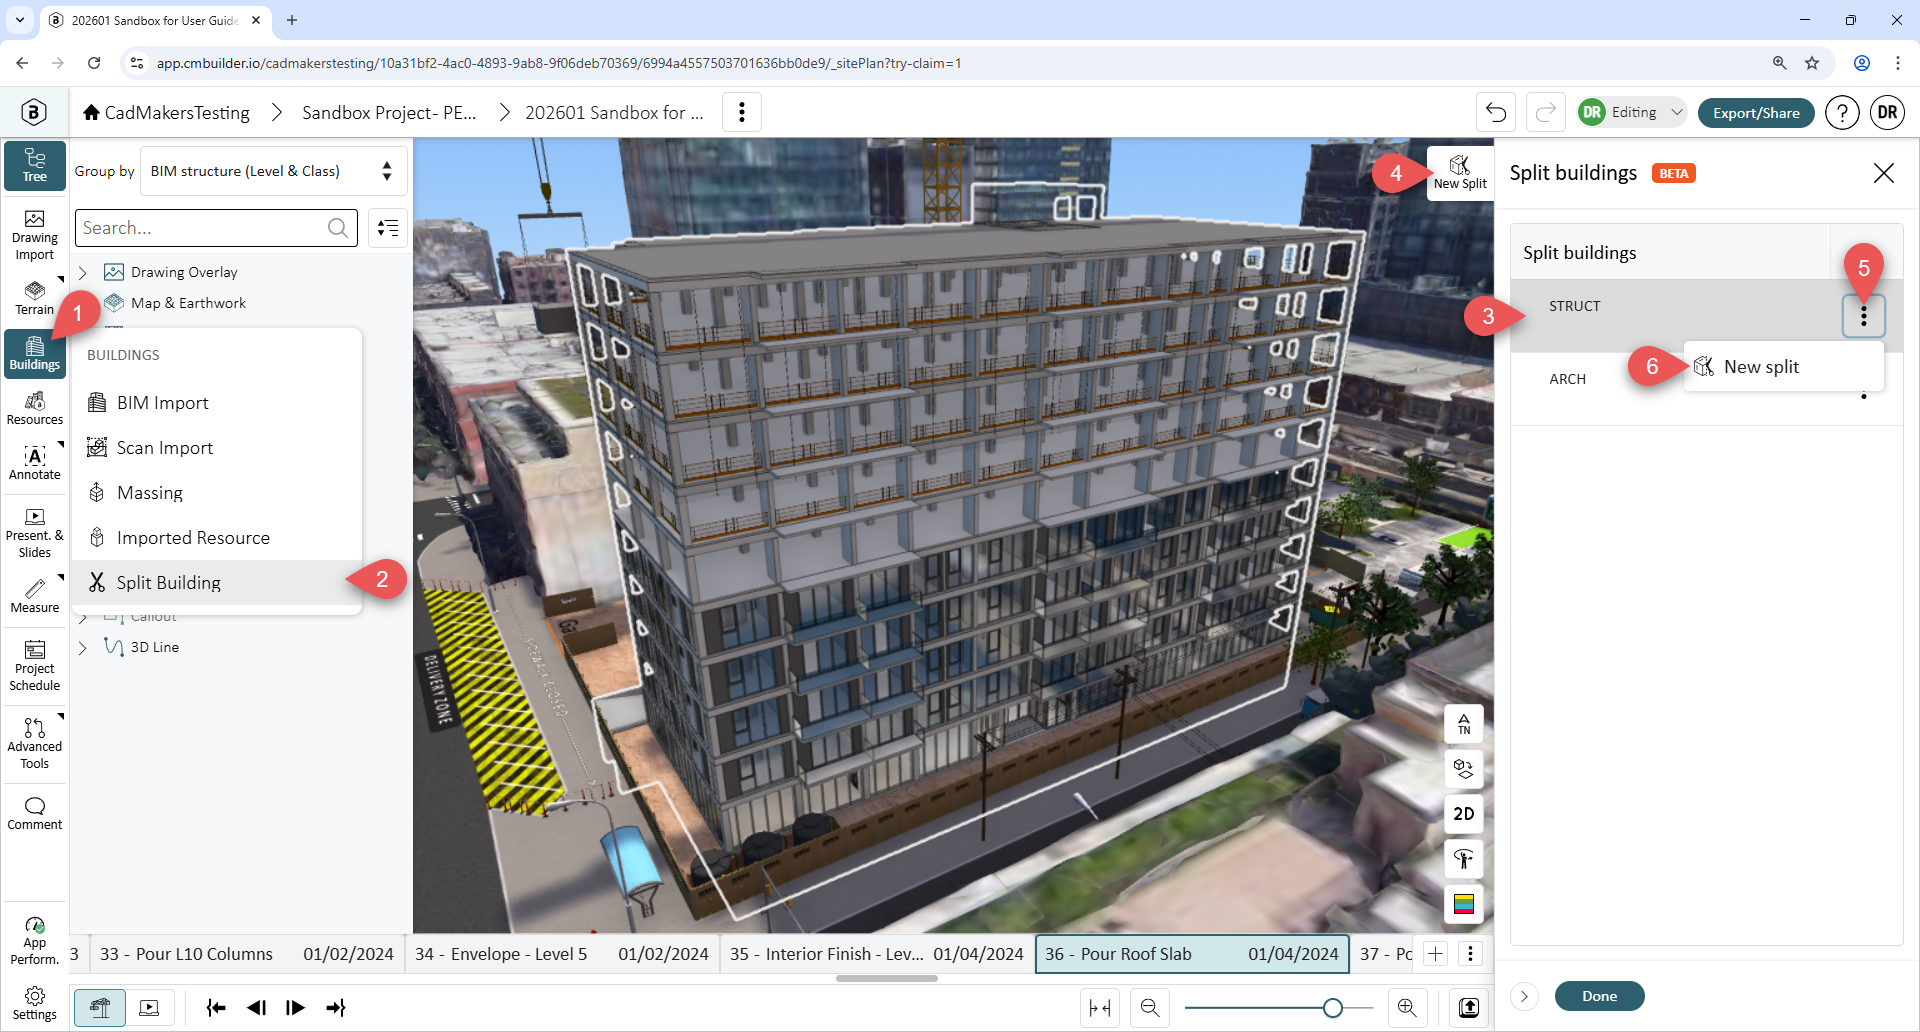Switch to 2D view
This screenshot has height=1032, width=1920.
coord(1464,814)
